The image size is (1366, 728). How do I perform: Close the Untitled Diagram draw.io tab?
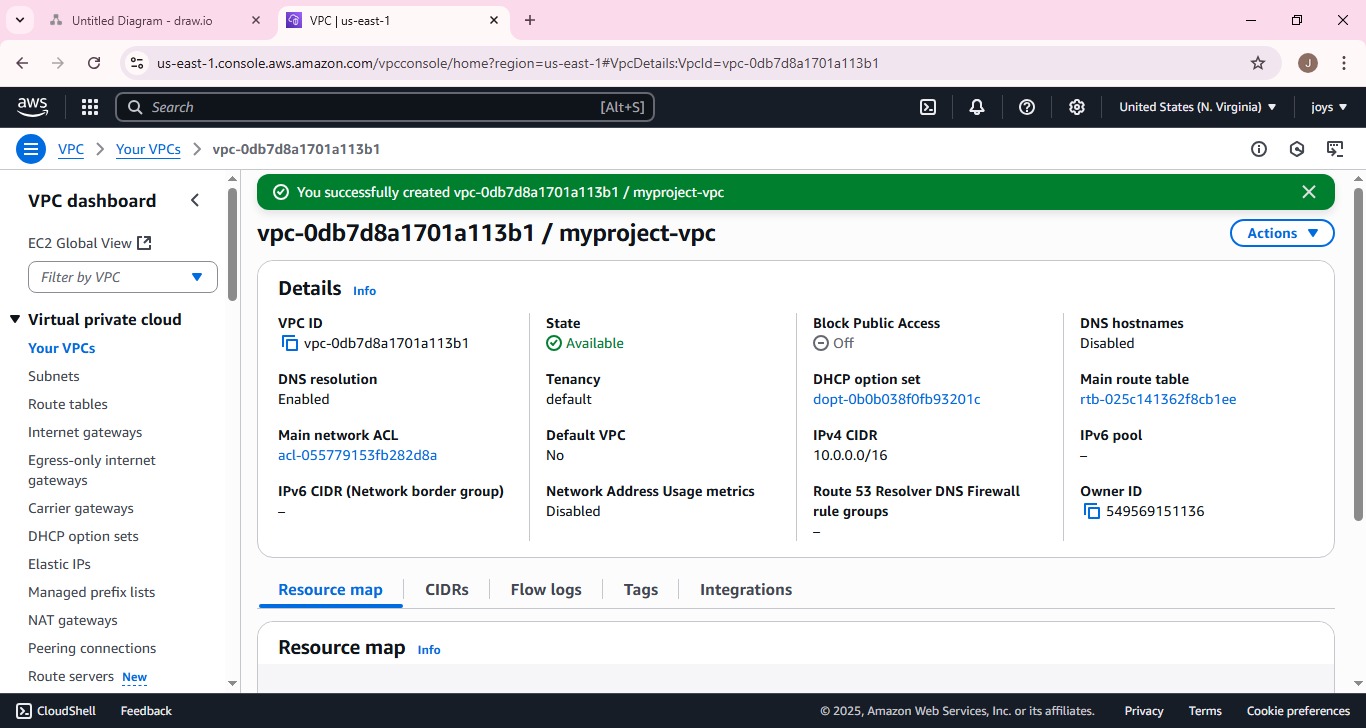click(x=256, y=20)
